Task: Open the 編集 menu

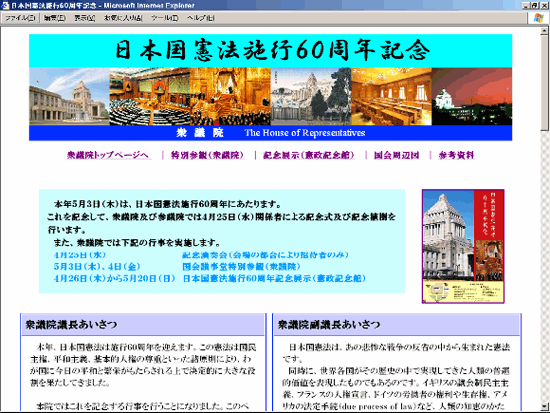Action: (x=54, y=18)
